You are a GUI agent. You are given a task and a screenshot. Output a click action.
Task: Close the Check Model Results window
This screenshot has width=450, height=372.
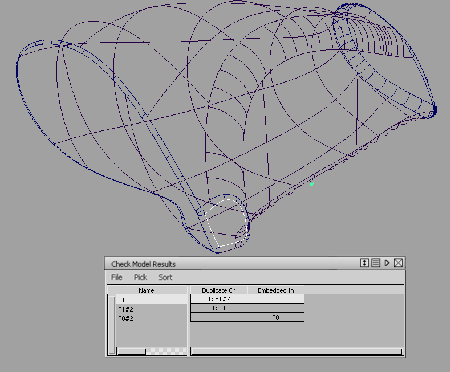pos(398,263)
